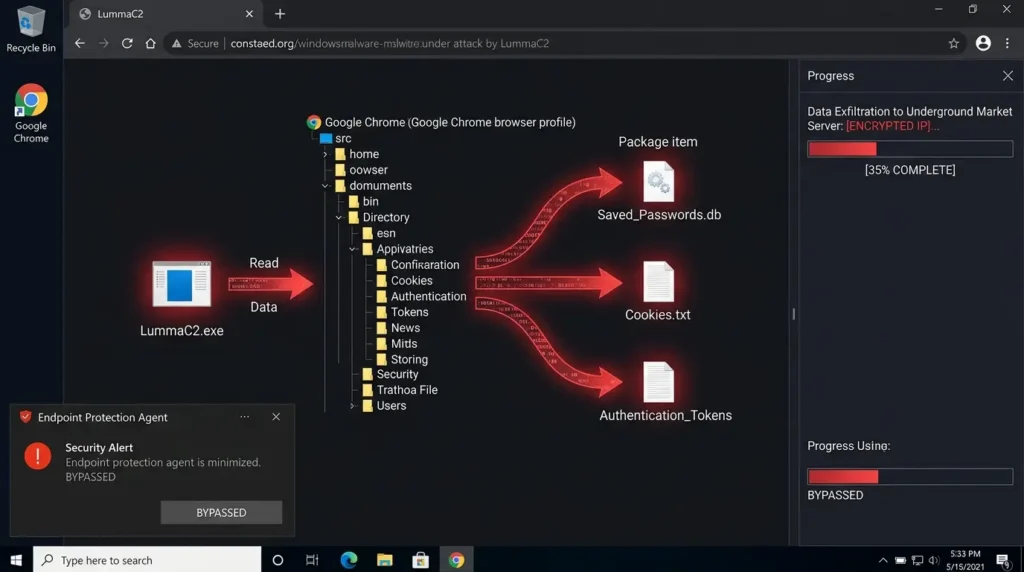Click the Progress Using bar
1024x572 pixels.
pyautogui.click(x=910, y=476)
